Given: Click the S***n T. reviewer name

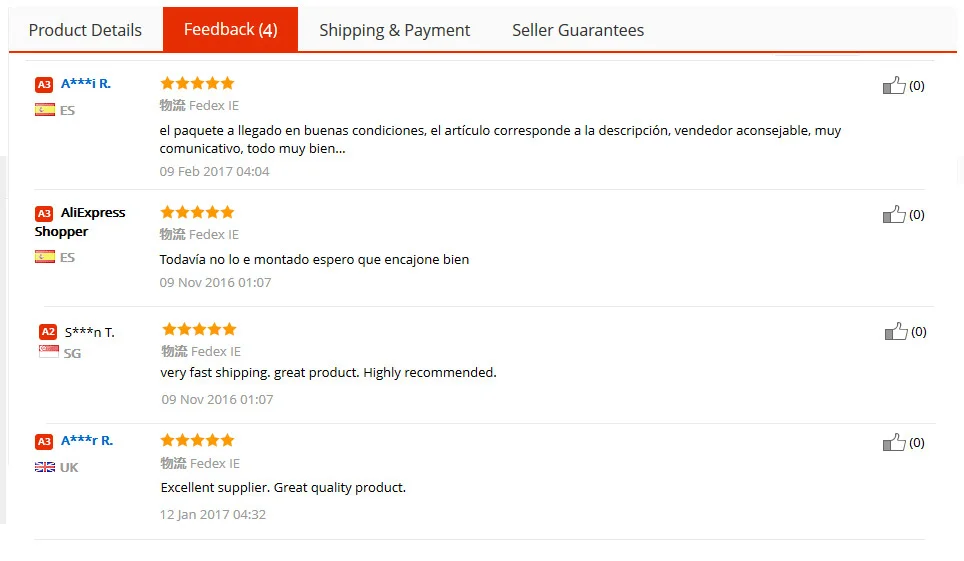Looking at the screenshot, I should tap(90, 332).
